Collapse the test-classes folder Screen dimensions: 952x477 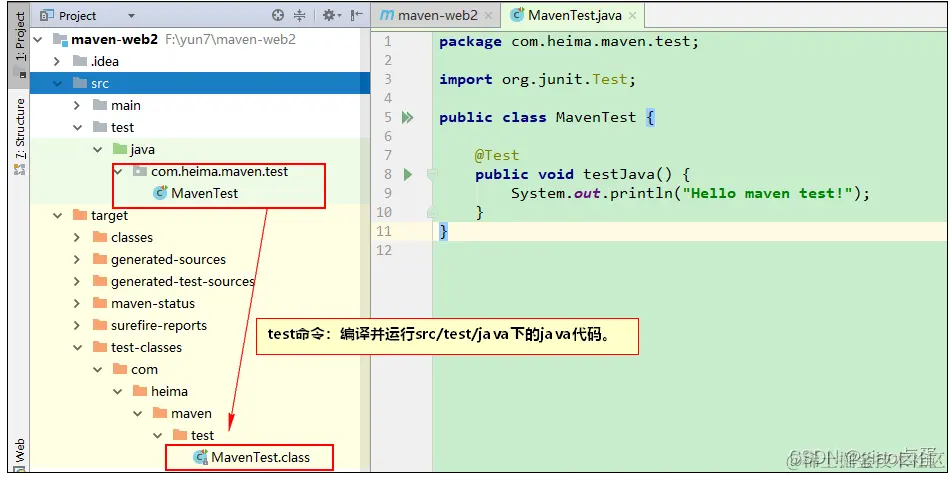[x=77, y=348]
